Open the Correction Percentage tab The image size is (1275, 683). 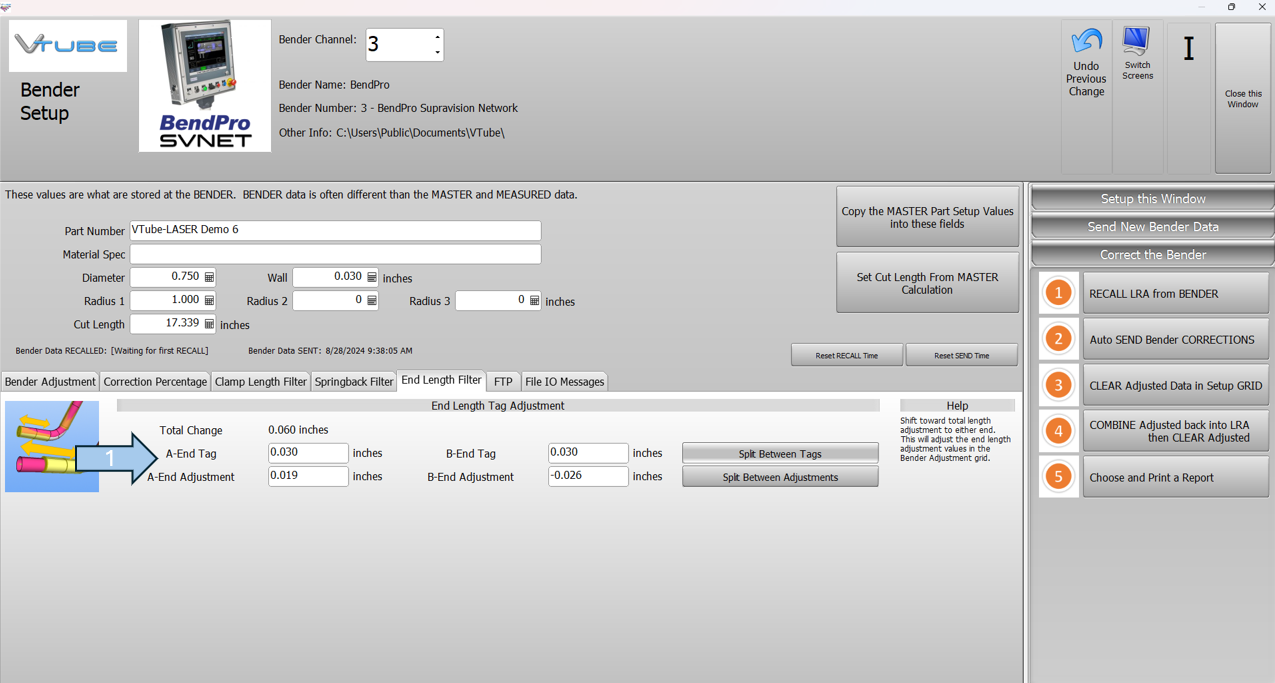point(155,382)
